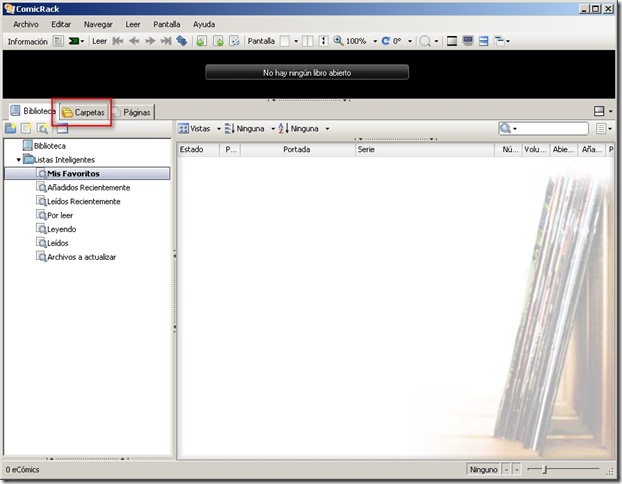Toggle the fullscreen icon in toolbar

coord(452,41)
